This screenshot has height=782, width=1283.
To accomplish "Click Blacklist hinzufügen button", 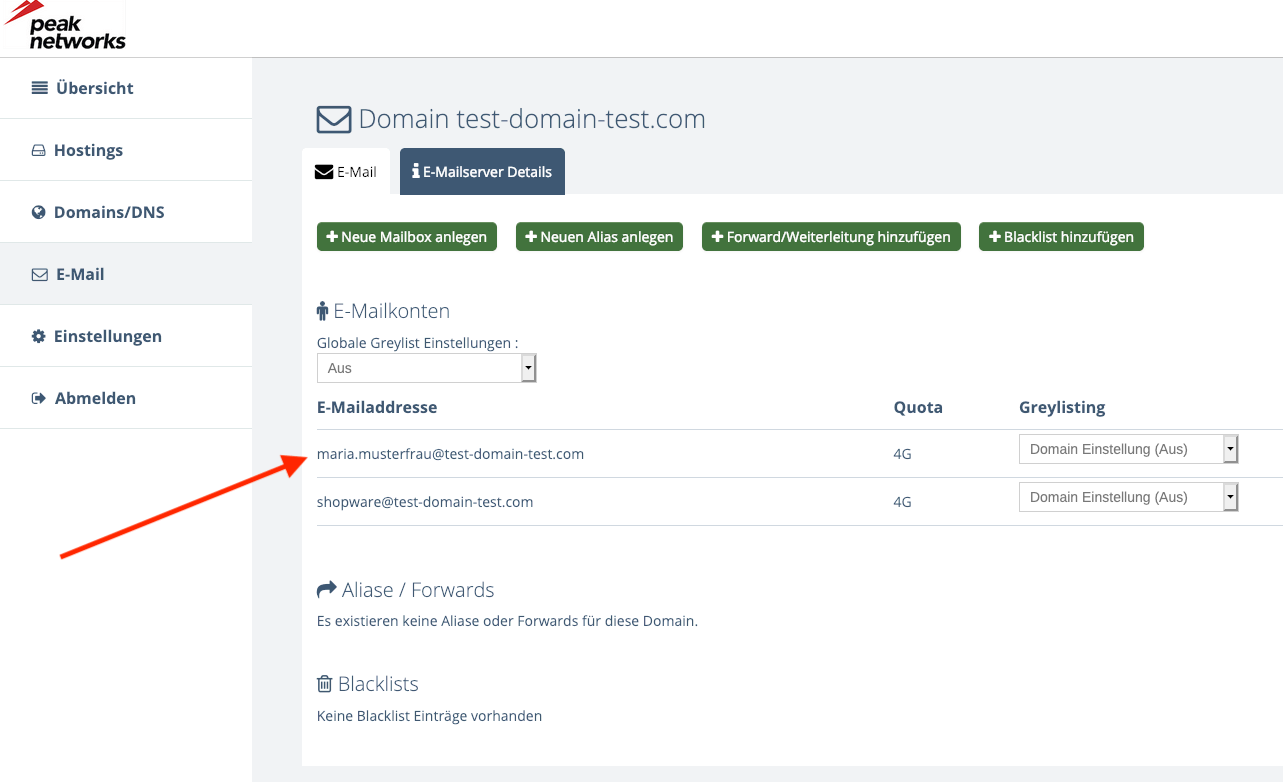I will pyautogui.click(x=1061, y=237).
